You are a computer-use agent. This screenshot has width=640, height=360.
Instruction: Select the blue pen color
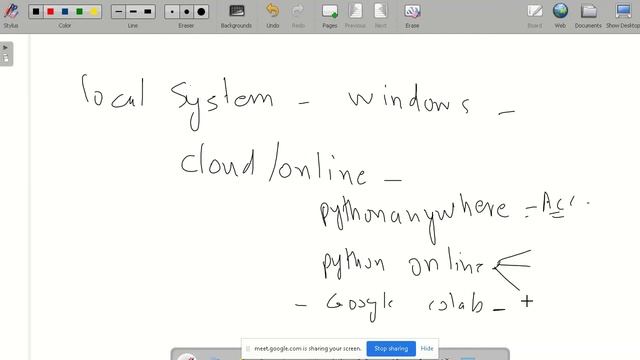65,11
